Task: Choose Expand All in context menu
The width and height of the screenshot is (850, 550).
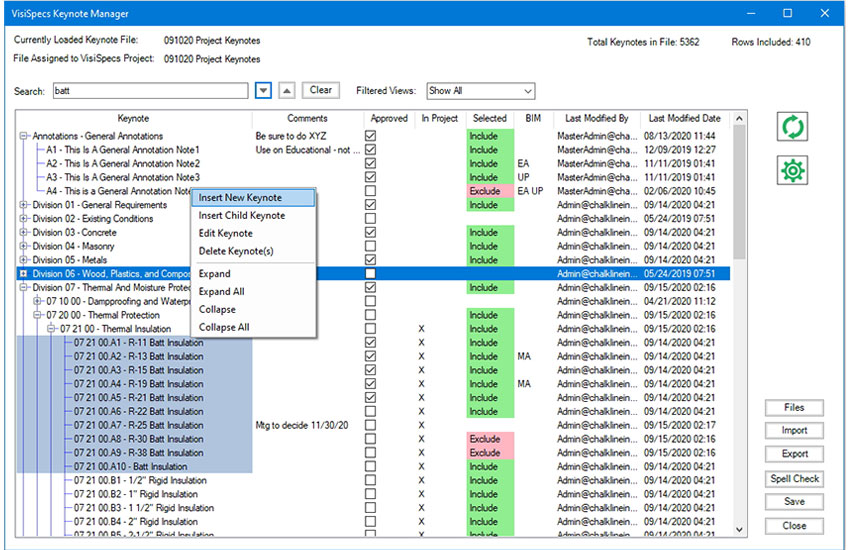Action: (x=253, y=292)
